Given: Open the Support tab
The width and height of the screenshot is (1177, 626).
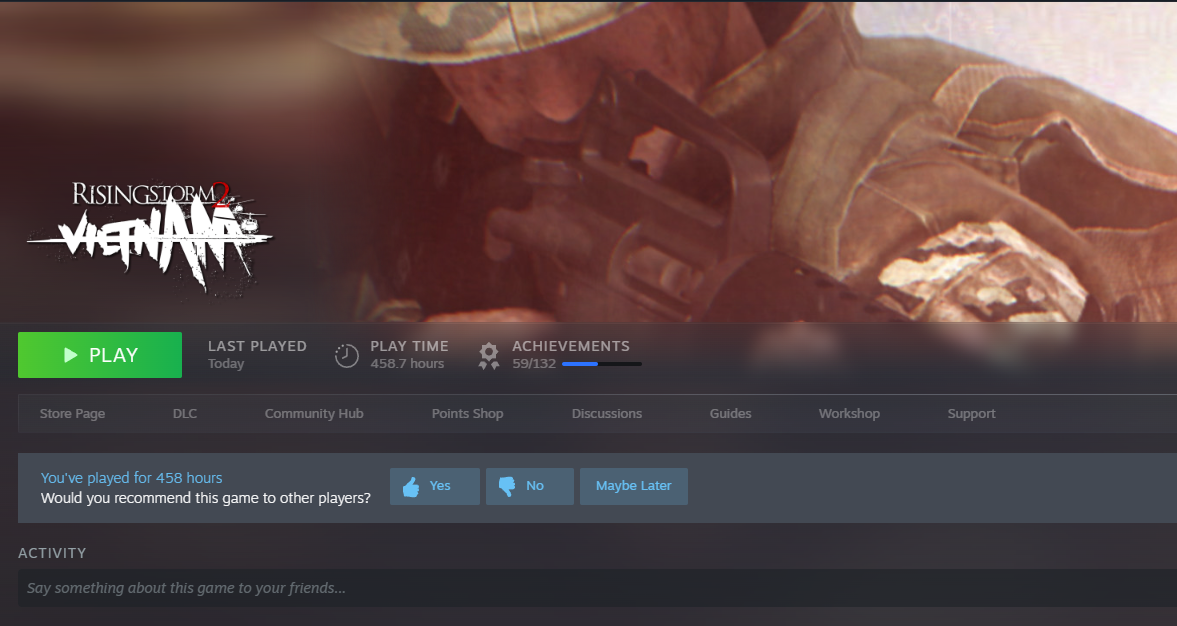Looking at the screenshot, I should coord(971,414).
